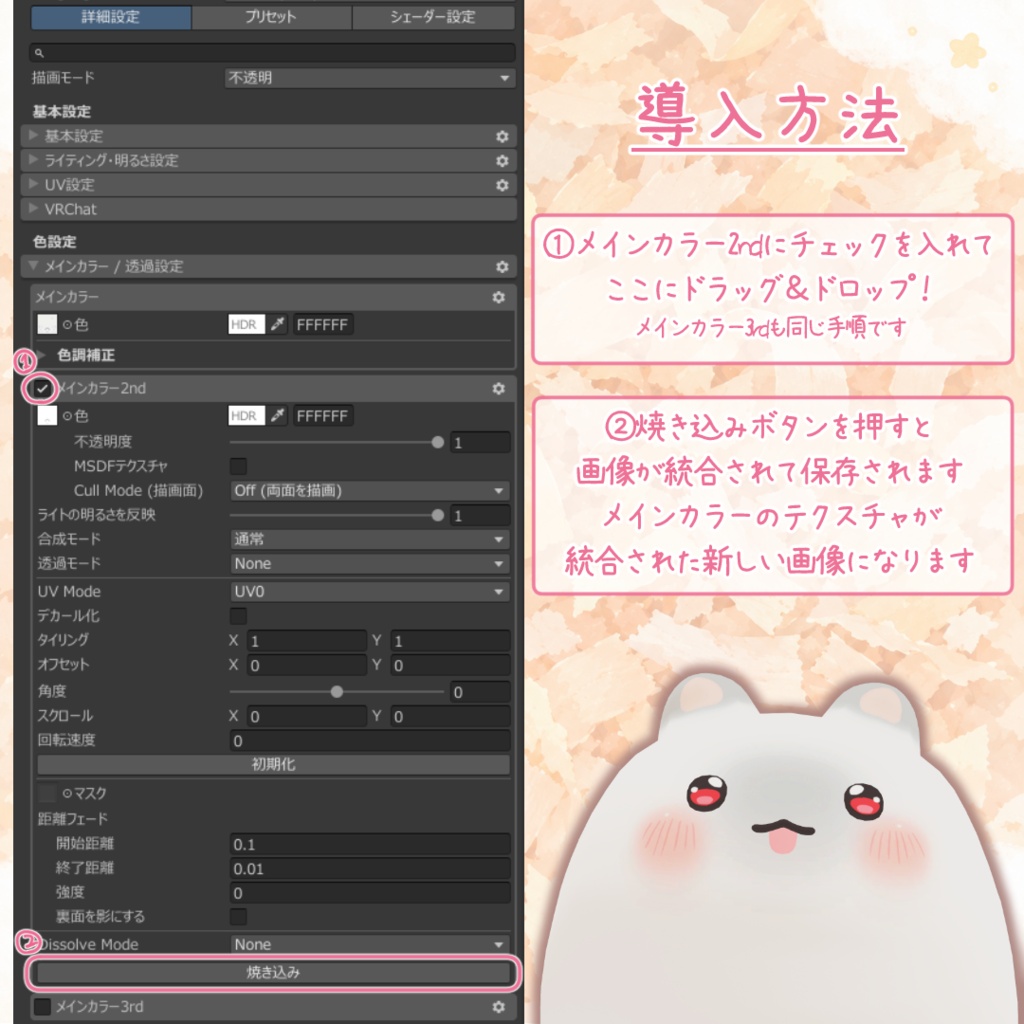Switch to プリセット tab

click(271, 17)
